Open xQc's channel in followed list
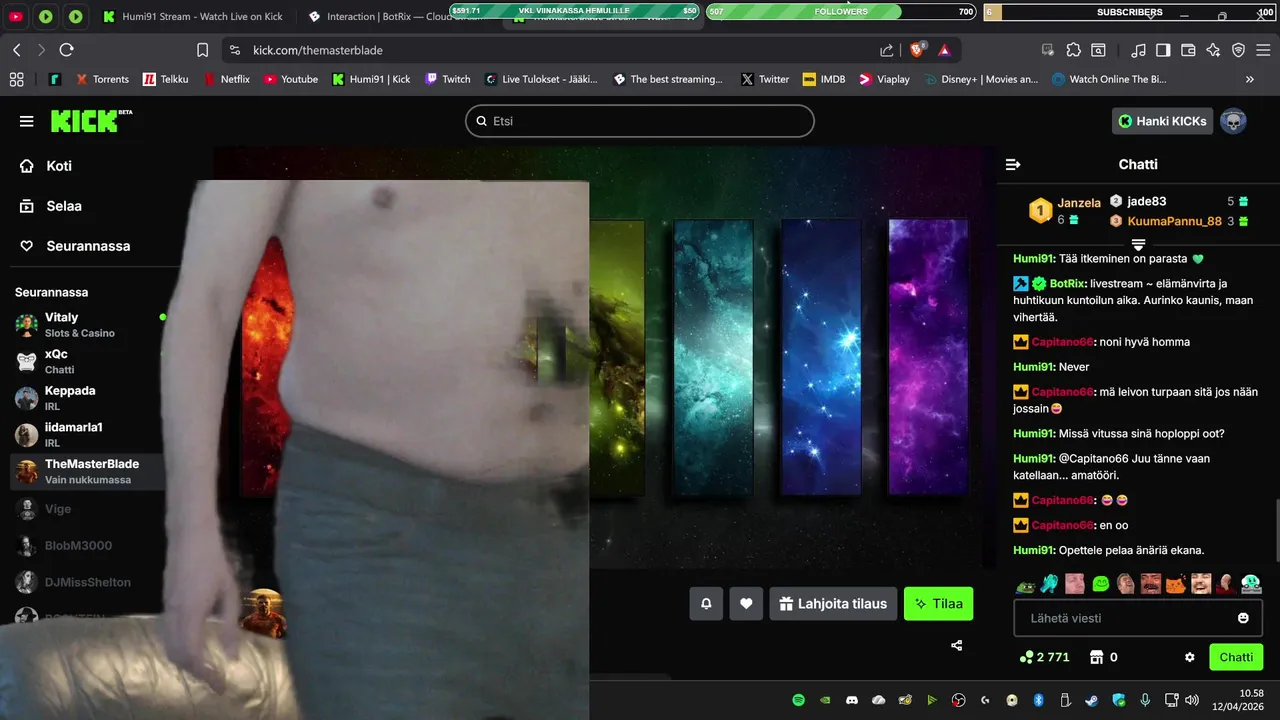 (x=88, y=361)
